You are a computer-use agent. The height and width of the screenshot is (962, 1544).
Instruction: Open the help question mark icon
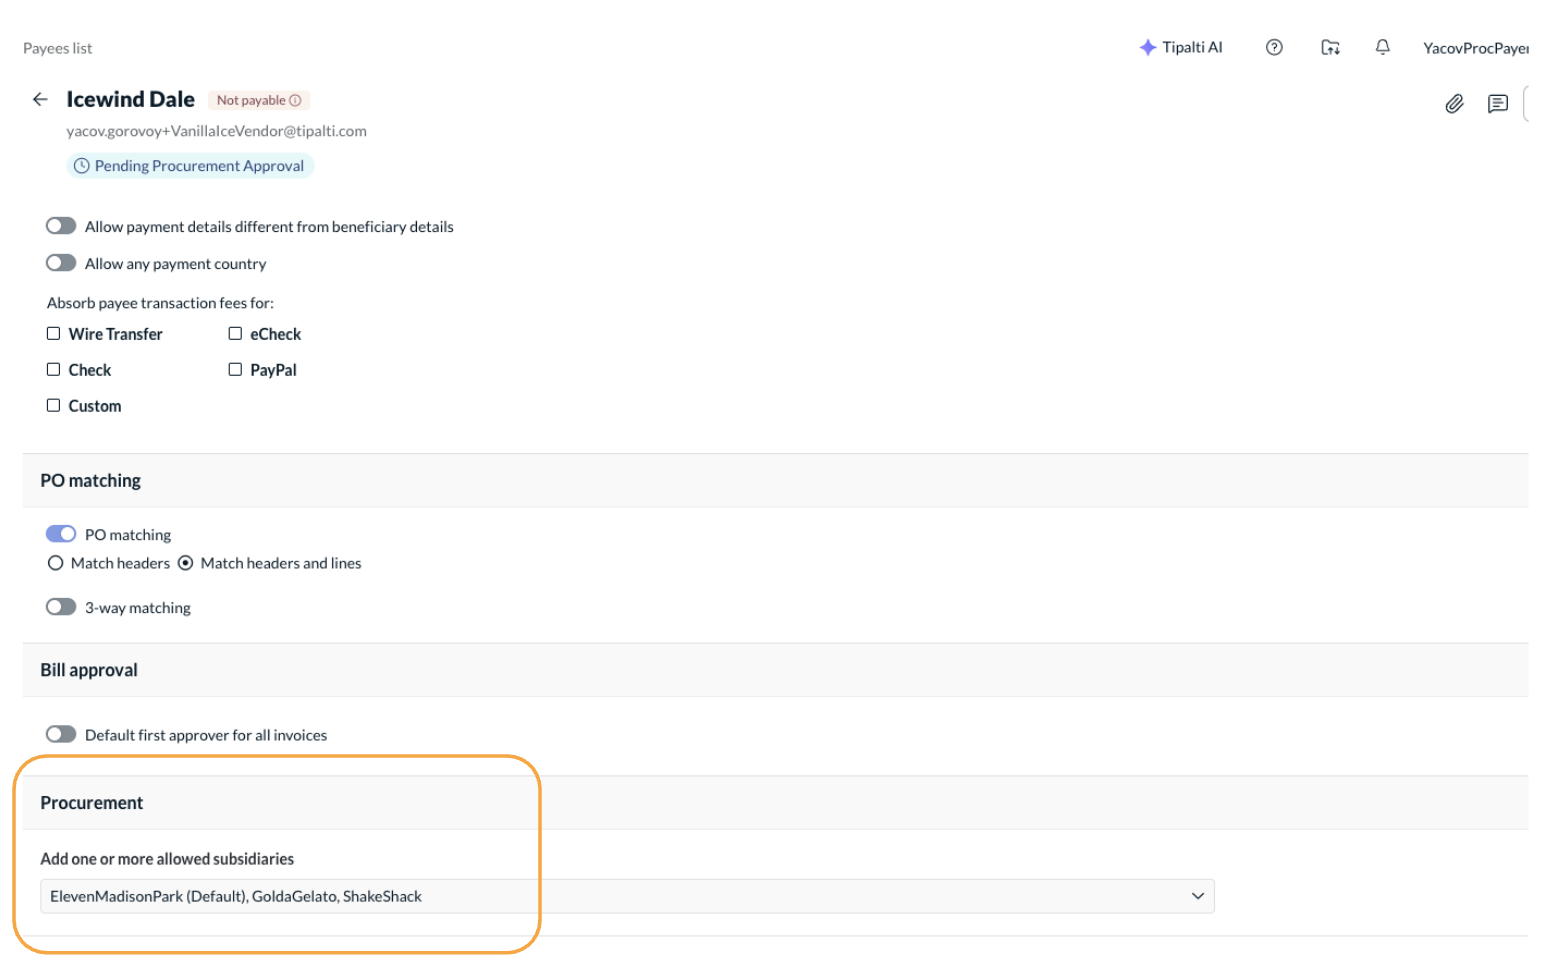click(x=1274, y=47)
